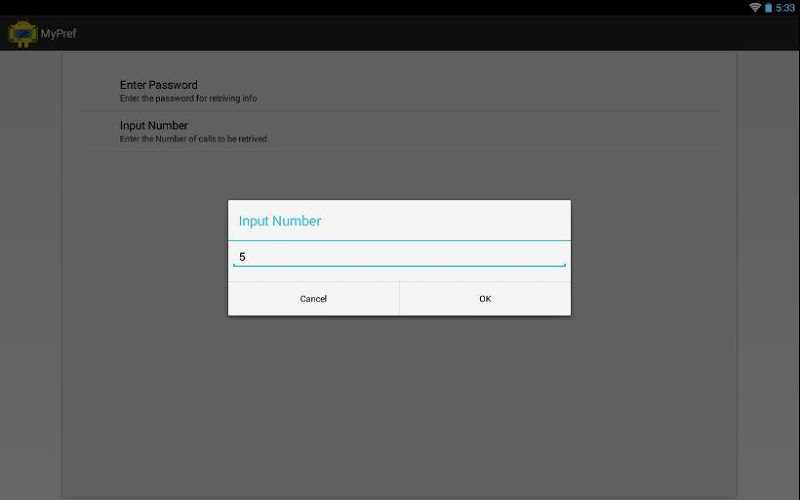Open the Enter Password preference
800x500 pixels.
coord(399,91)
